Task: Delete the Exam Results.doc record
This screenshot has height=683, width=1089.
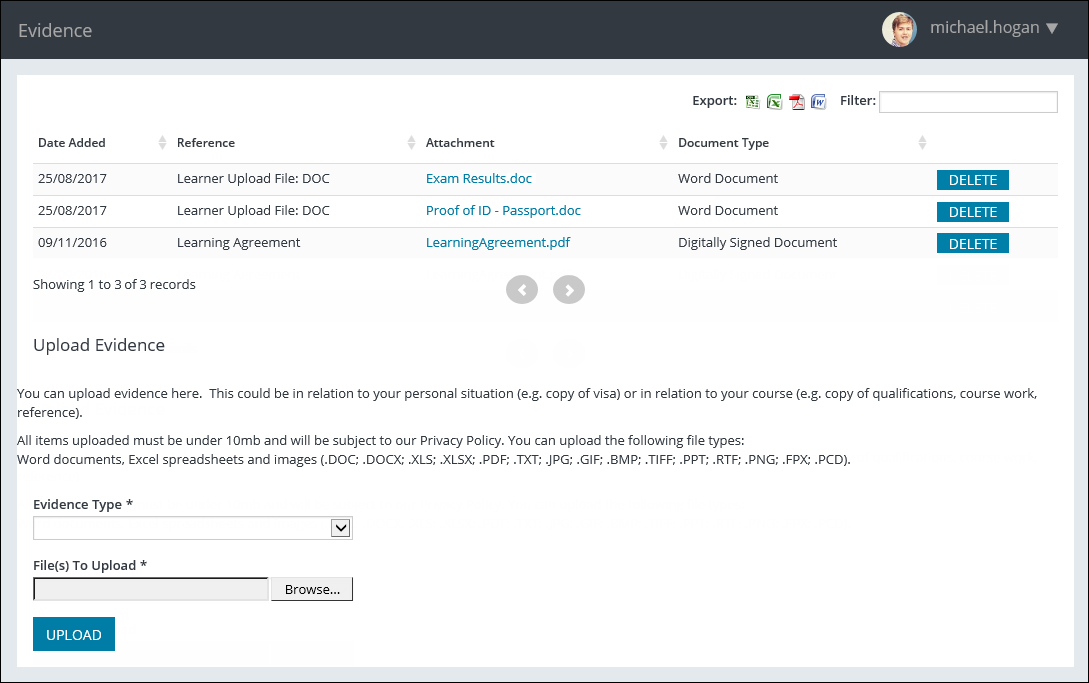Action: (972, 180)
